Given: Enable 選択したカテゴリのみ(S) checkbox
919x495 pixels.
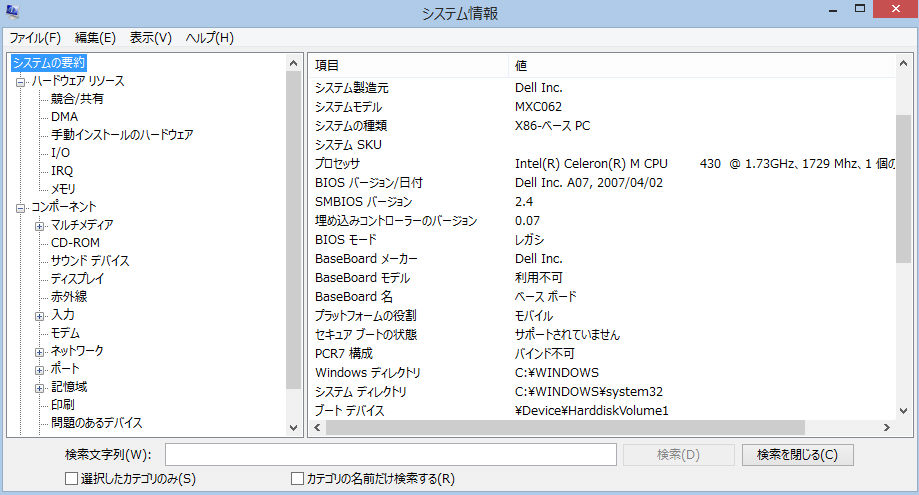Looking at the screenshot, I should pos(71,479).
